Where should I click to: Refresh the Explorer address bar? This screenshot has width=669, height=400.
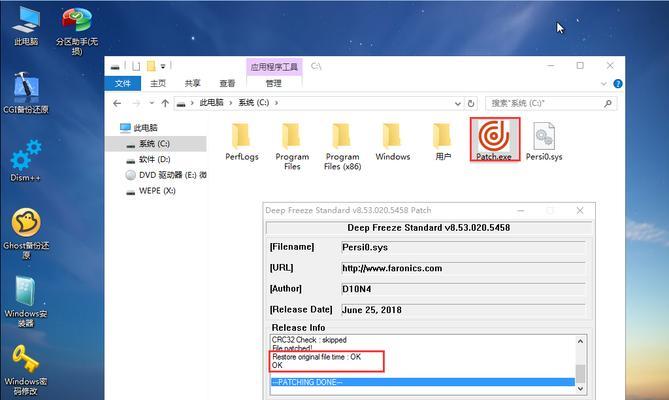(x=471, y=103)
